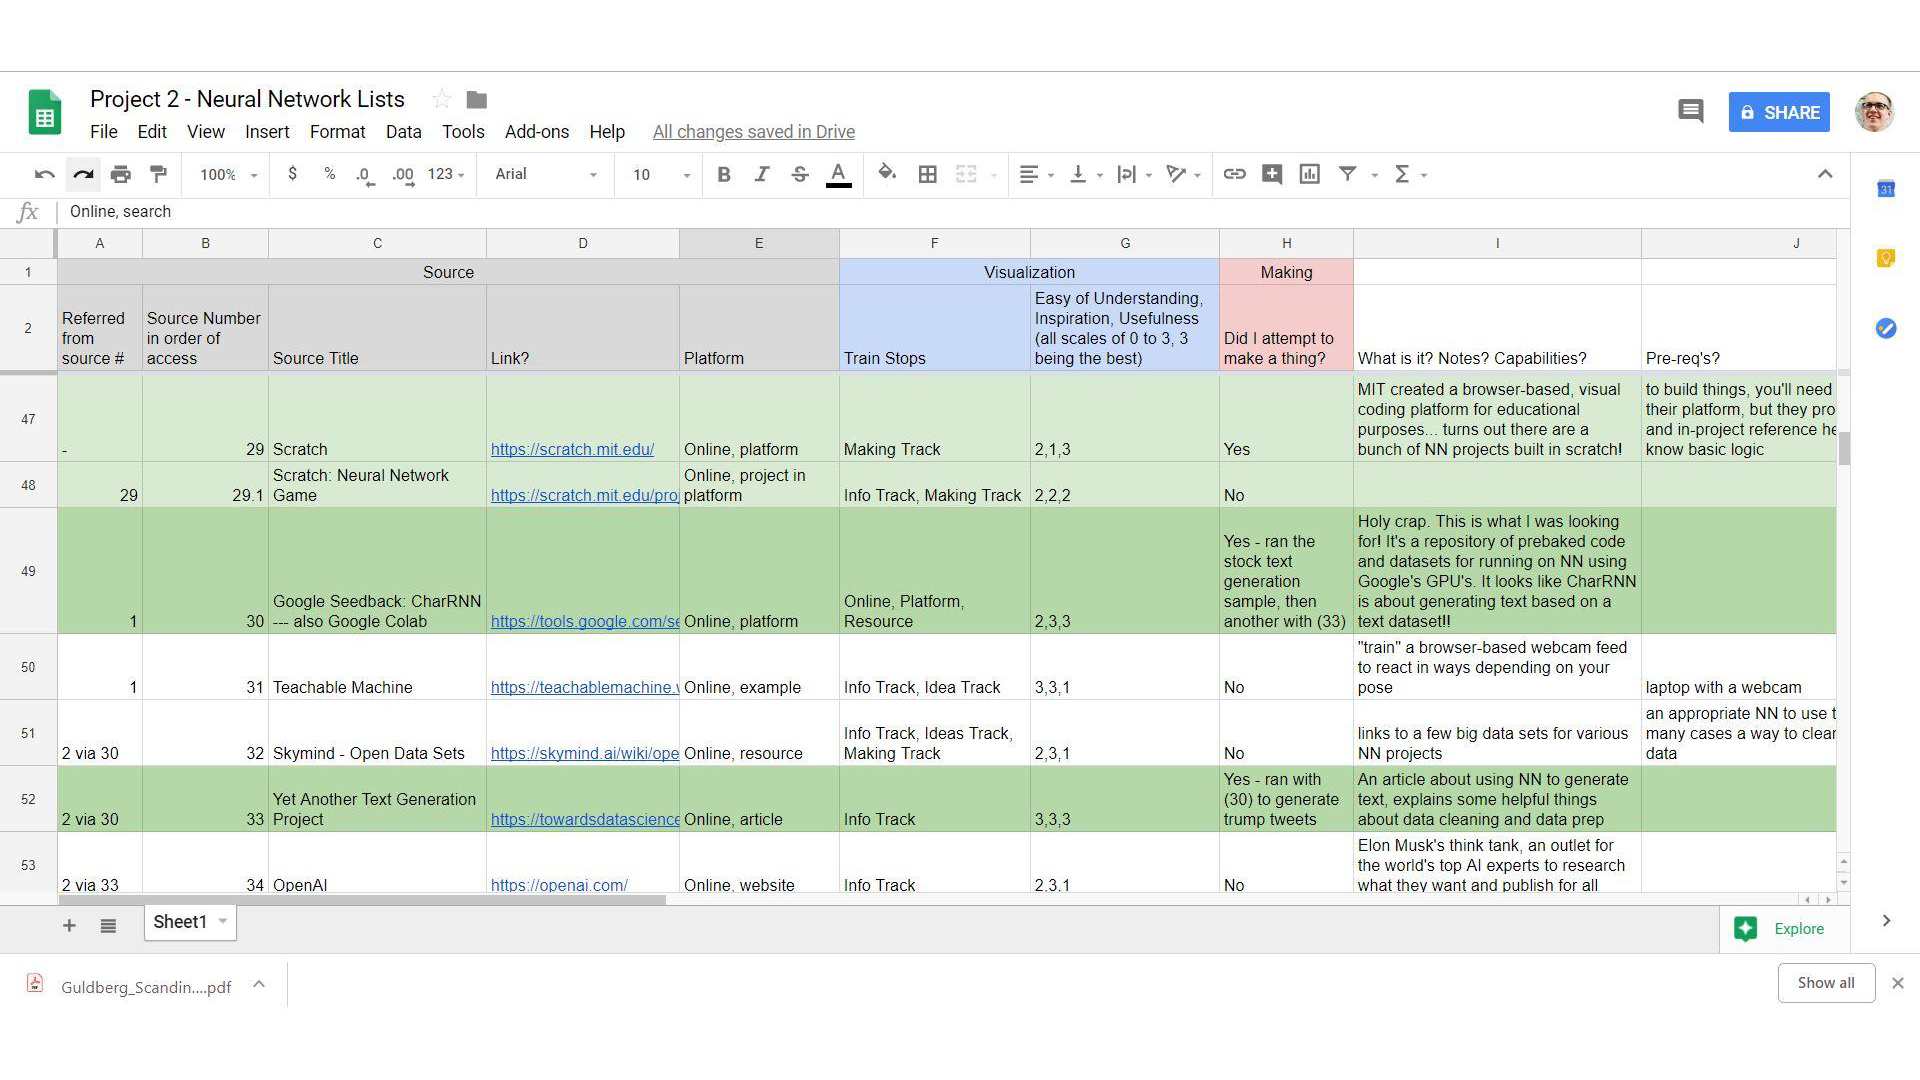
Task: Open the teachablemachine link in row 50
Action: (584, 687)
